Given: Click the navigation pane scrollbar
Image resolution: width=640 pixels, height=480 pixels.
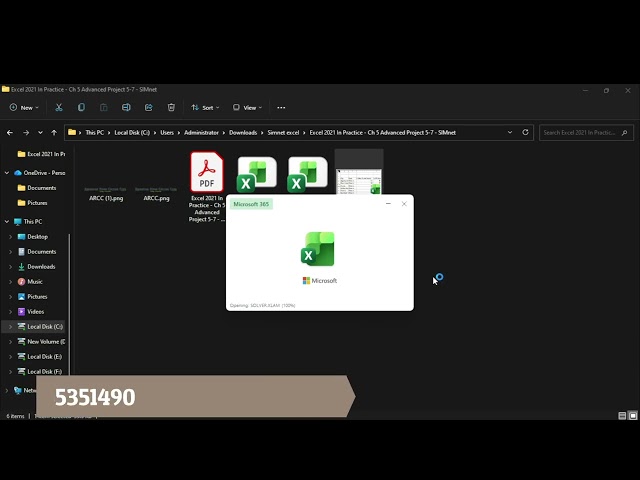Looking at the screenshot, I should point(69,304).
